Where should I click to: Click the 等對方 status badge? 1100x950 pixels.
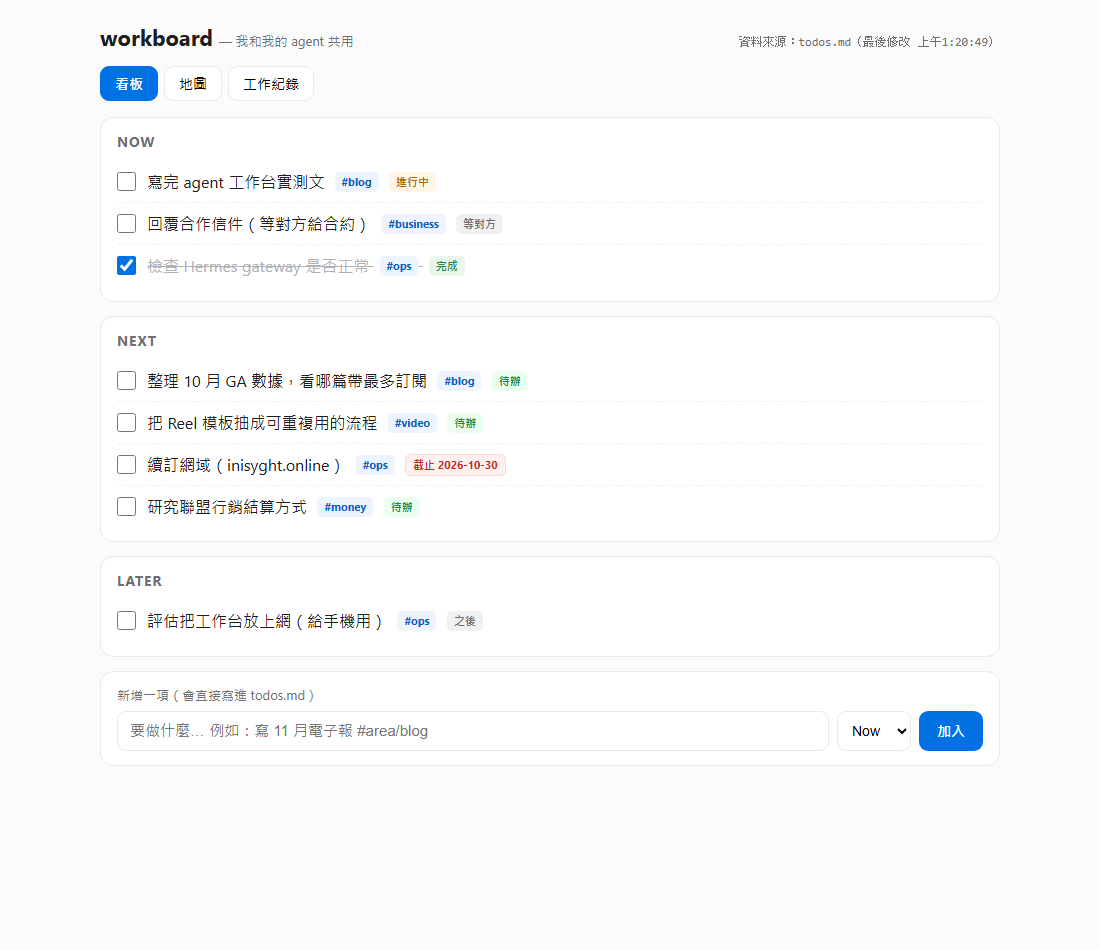pos(479,225)
